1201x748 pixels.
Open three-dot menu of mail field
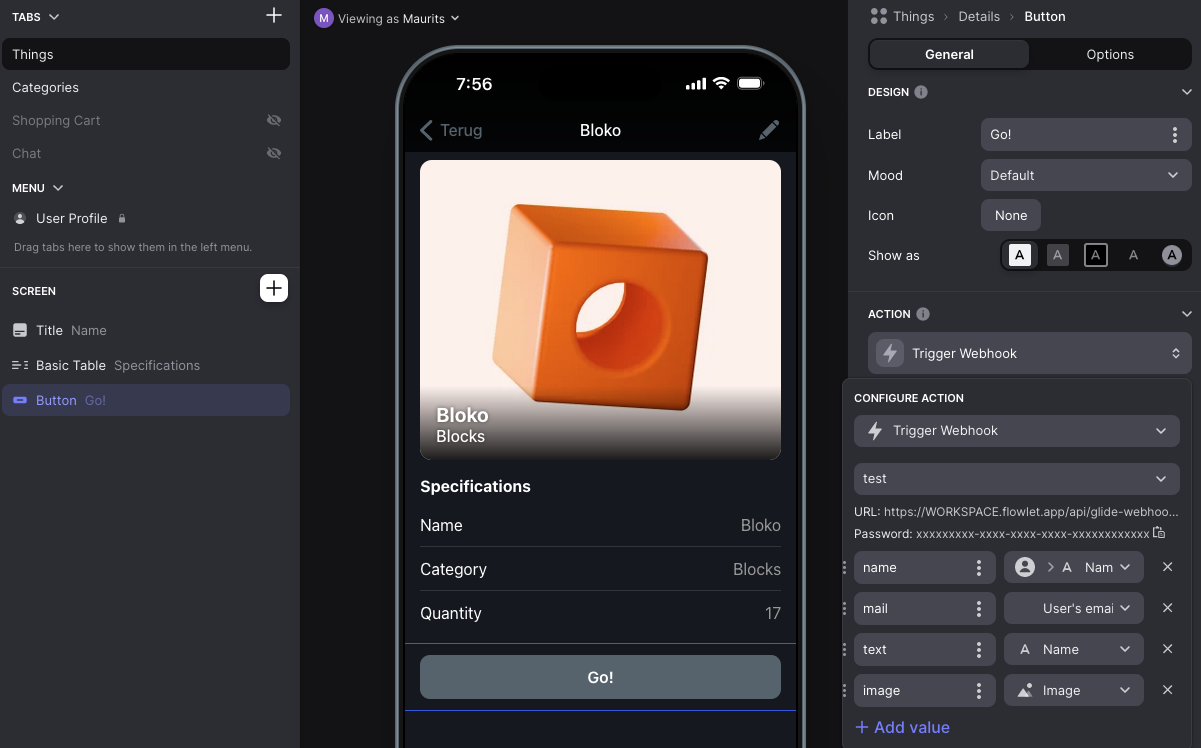pyautogui.click(x=979, y=608)
